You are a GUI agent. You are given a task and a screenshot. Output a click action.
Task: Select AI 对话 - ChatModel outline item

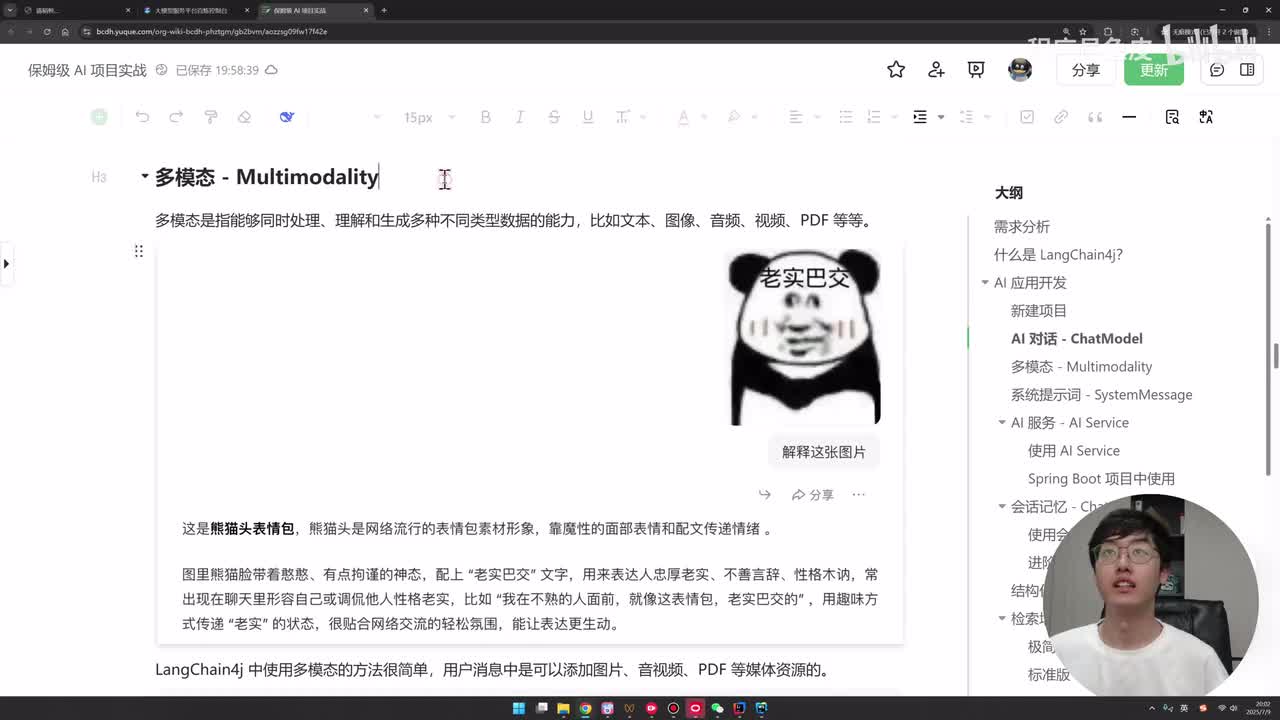coord(1076,339)
